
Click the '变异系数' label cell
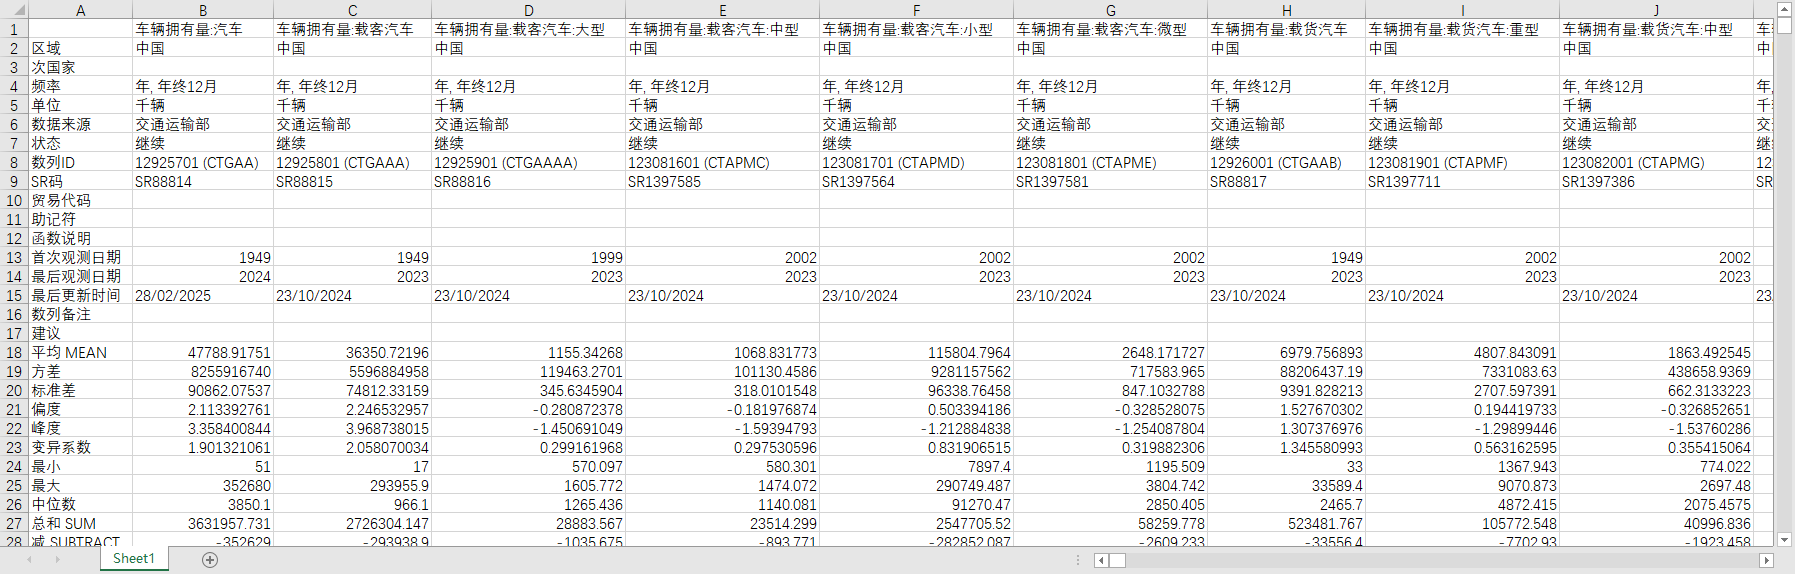click(x=80, y=447)
